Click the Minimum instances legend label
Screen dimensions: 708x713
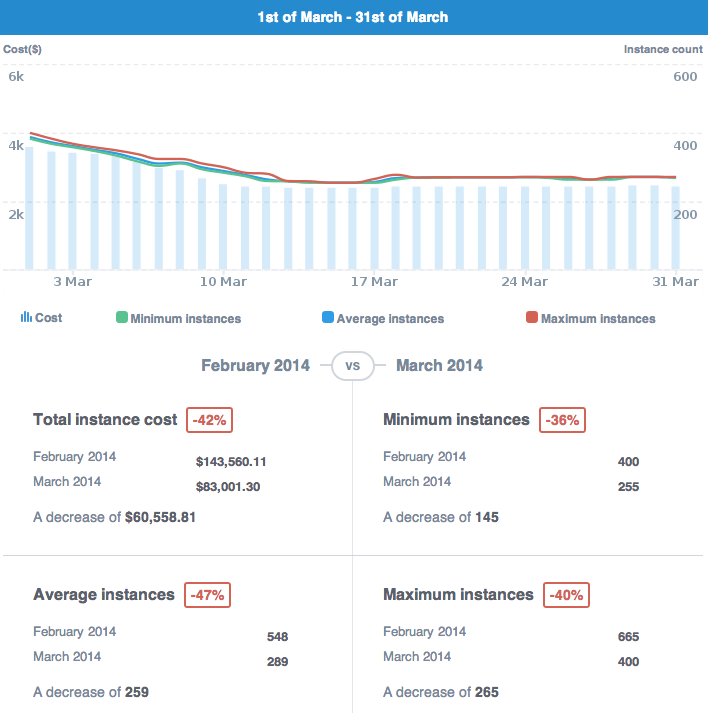pyautogui.click(x=185, y=319)
